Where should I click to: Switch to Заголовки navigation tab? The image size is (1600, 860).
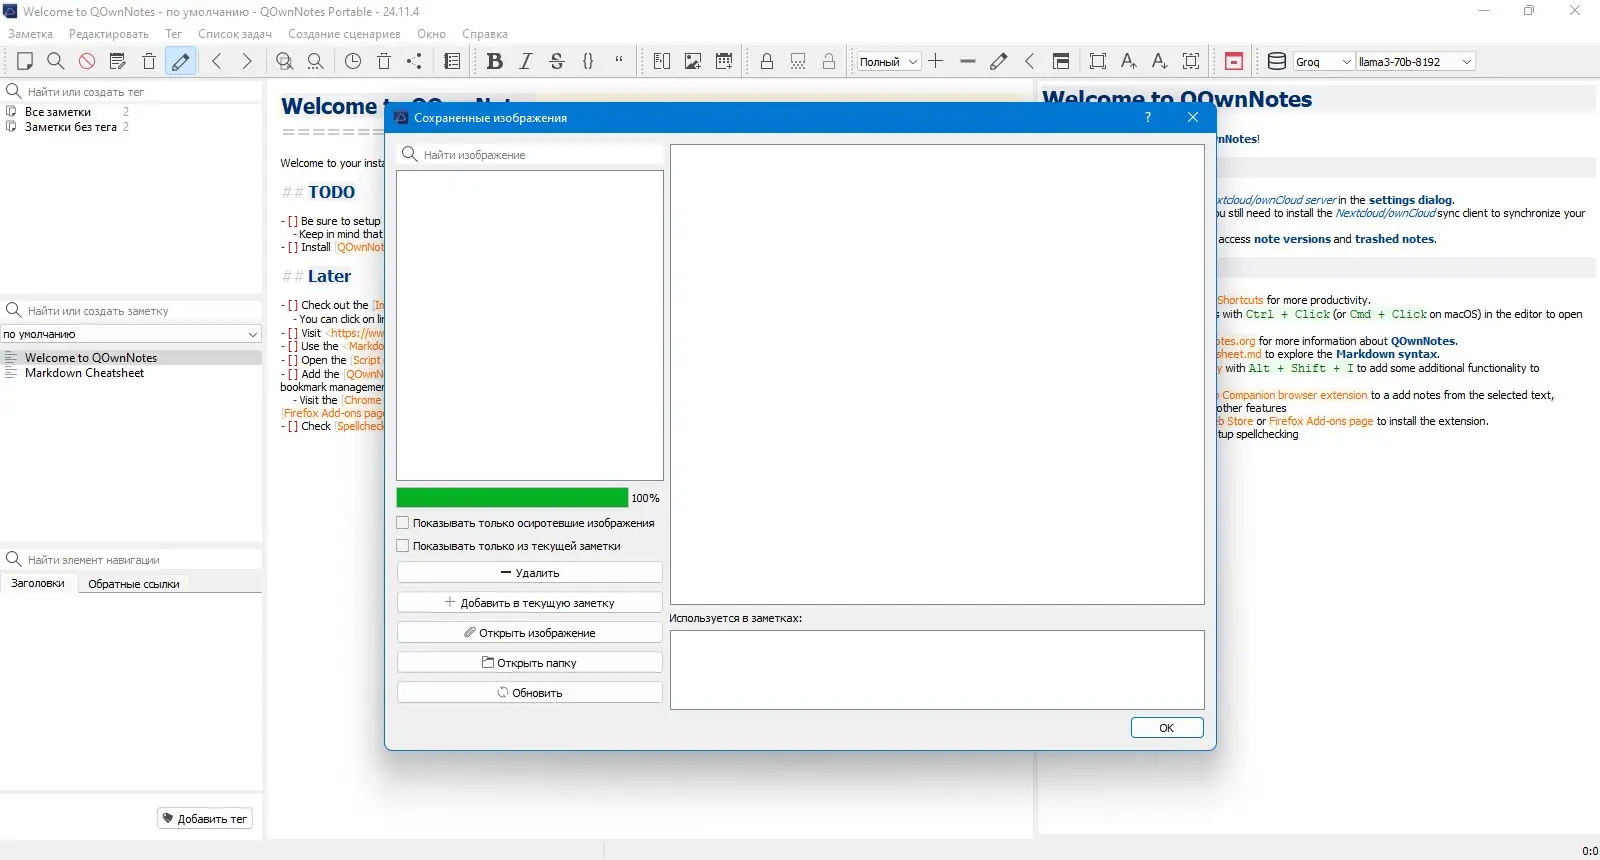point(38,583)
